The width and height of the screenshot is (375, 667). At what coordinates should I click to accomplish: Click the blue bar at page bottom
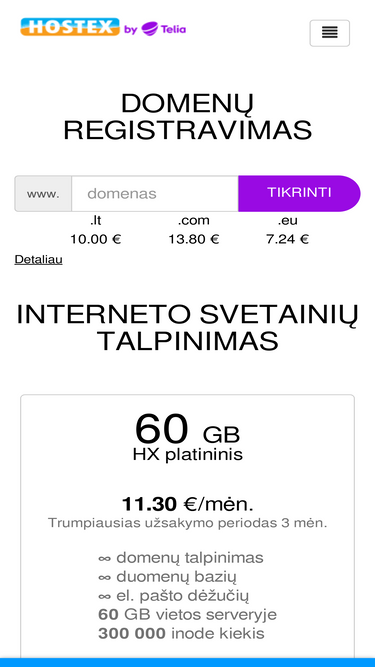tap(188, 663)
